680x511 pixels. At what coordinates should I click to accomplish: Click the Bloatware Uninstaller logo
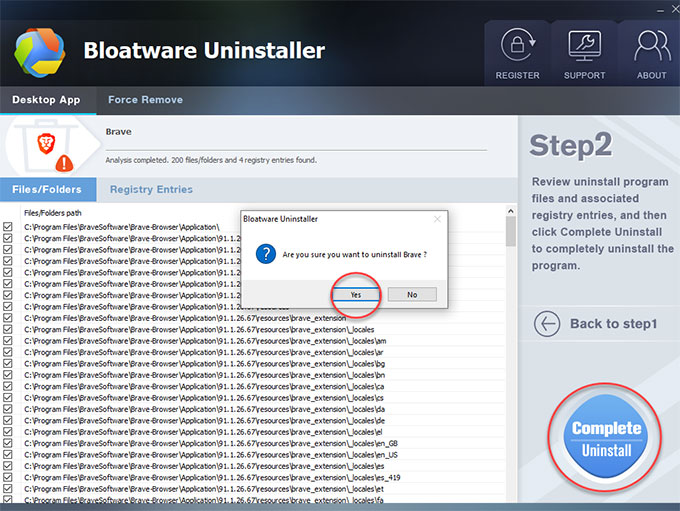point(40,52)
